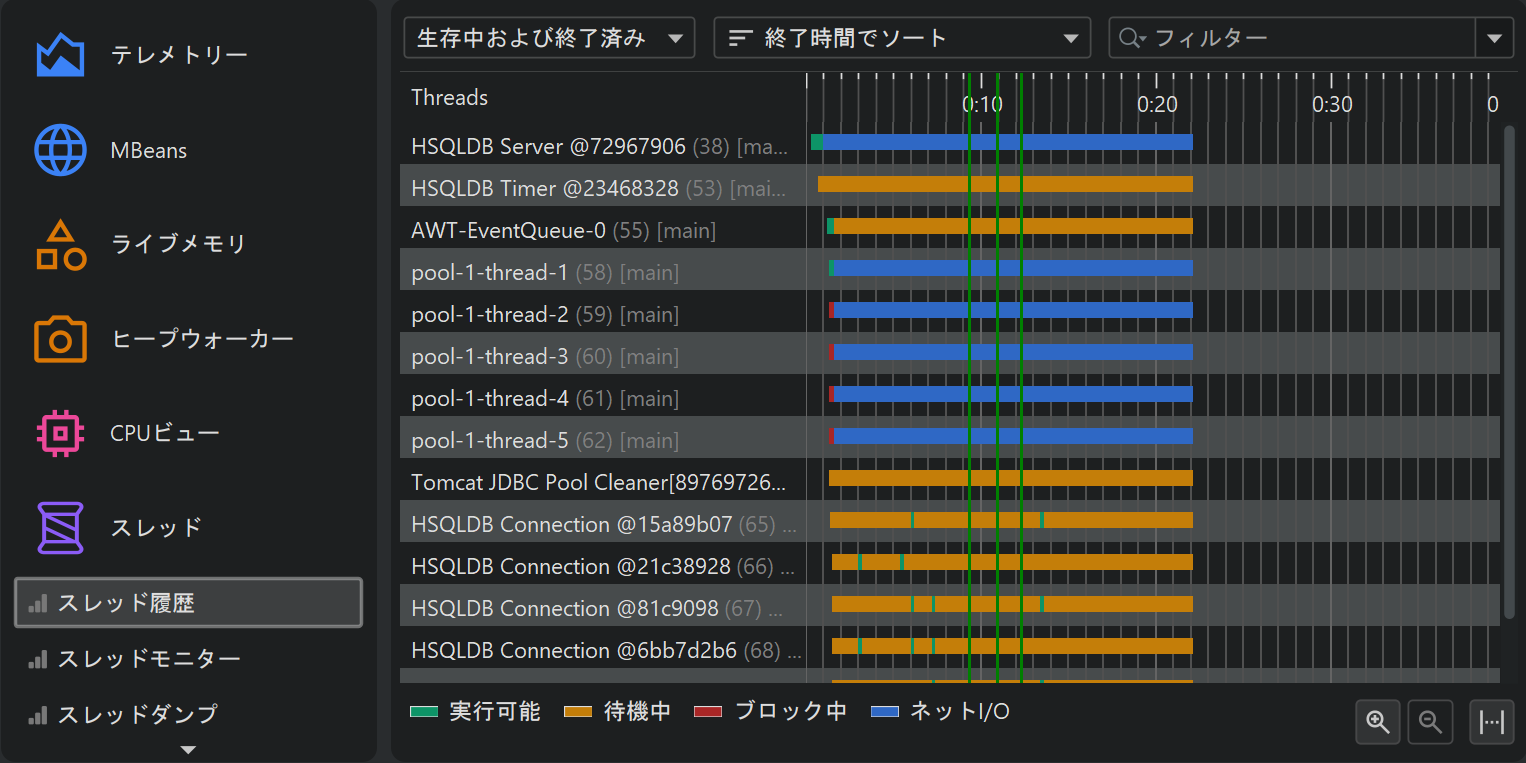Zoom in on the thread timeline

[1378, 722]
